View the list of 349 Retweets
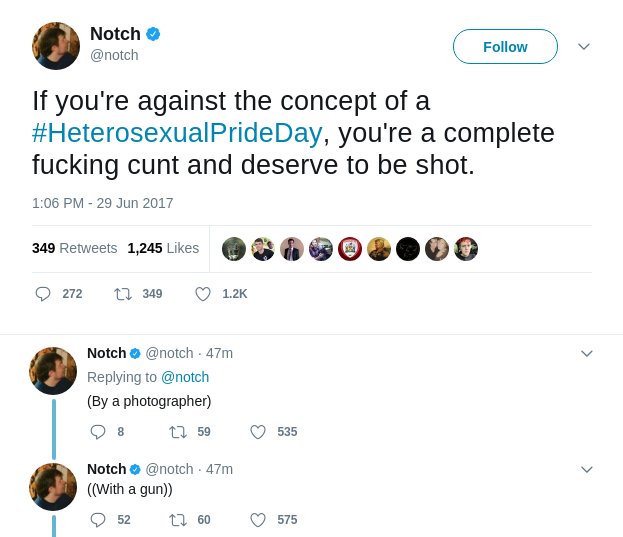Viewport: 623px width, 537px height. [74, 248]
